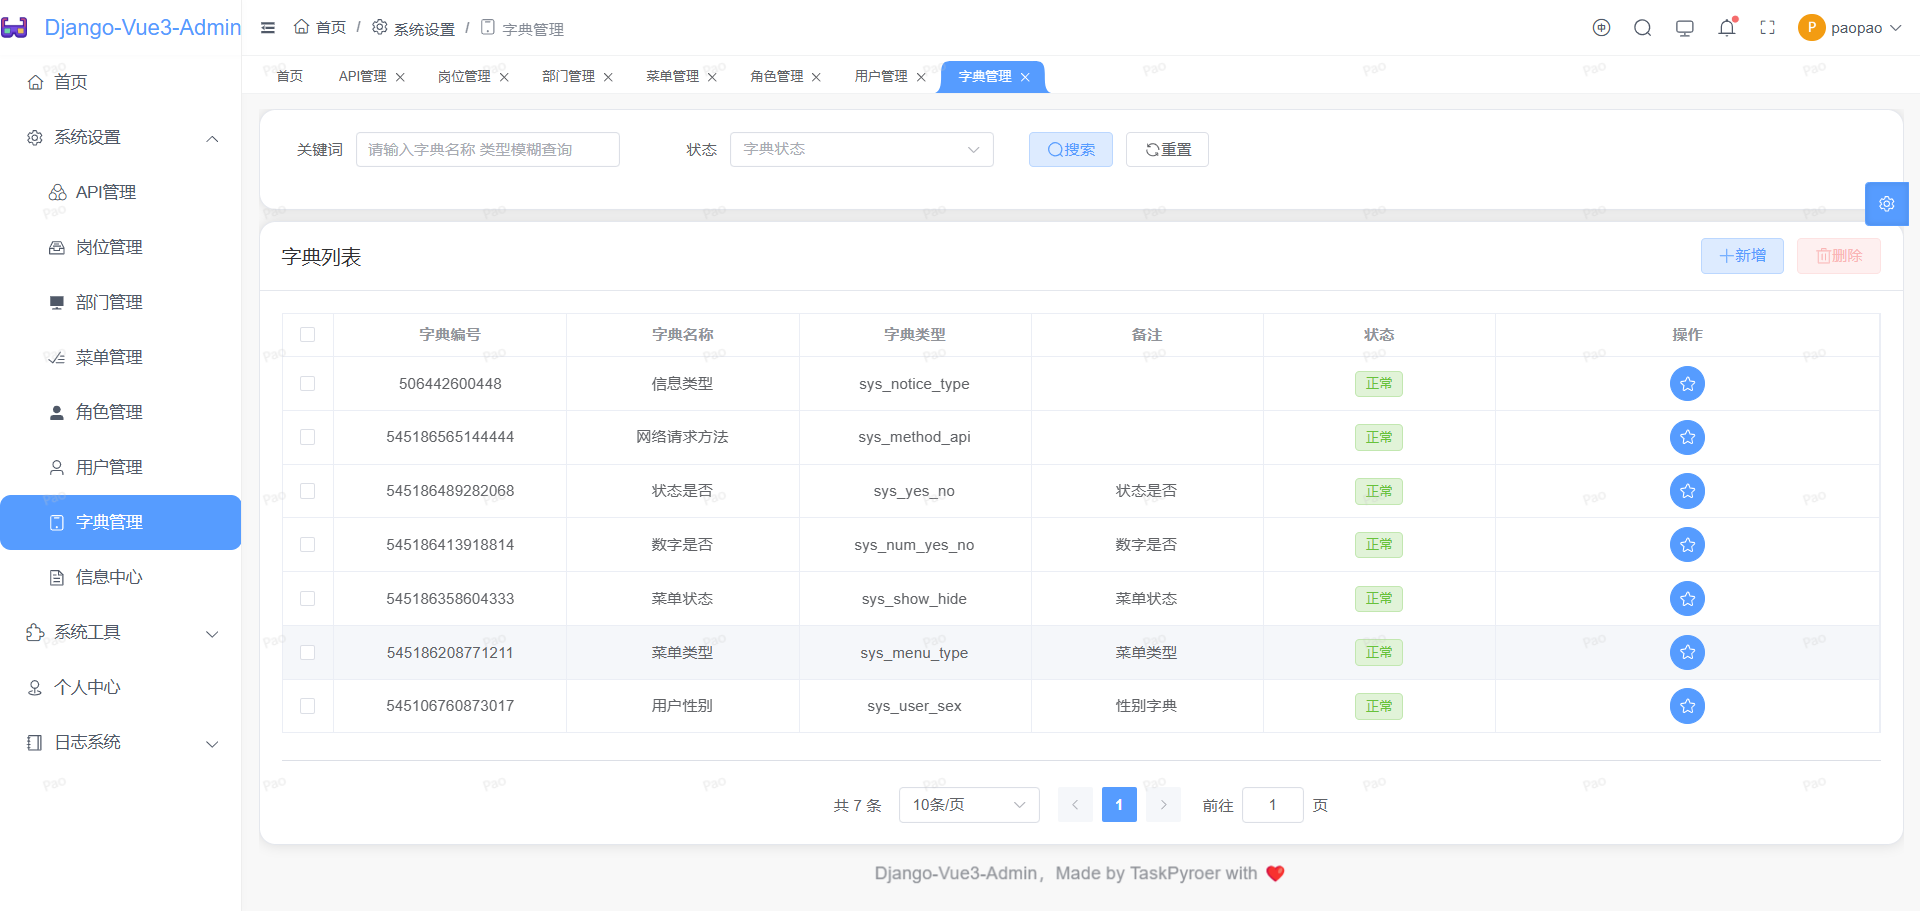Open 信息中心 in the sidebar

[120, 577]
